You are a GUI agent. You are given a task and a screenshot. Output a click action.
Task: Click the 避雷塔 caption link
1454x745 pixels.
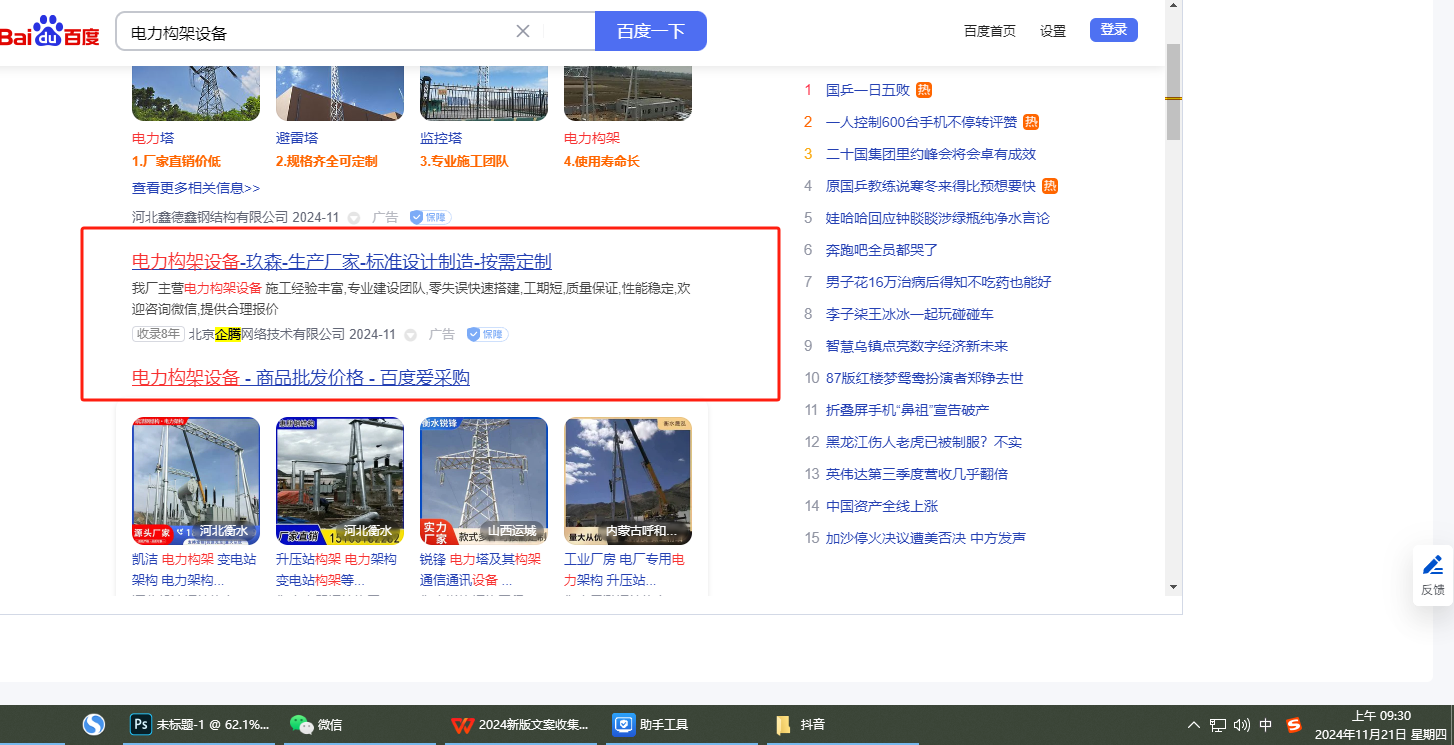pyautogui.click(x=297, y=138)
